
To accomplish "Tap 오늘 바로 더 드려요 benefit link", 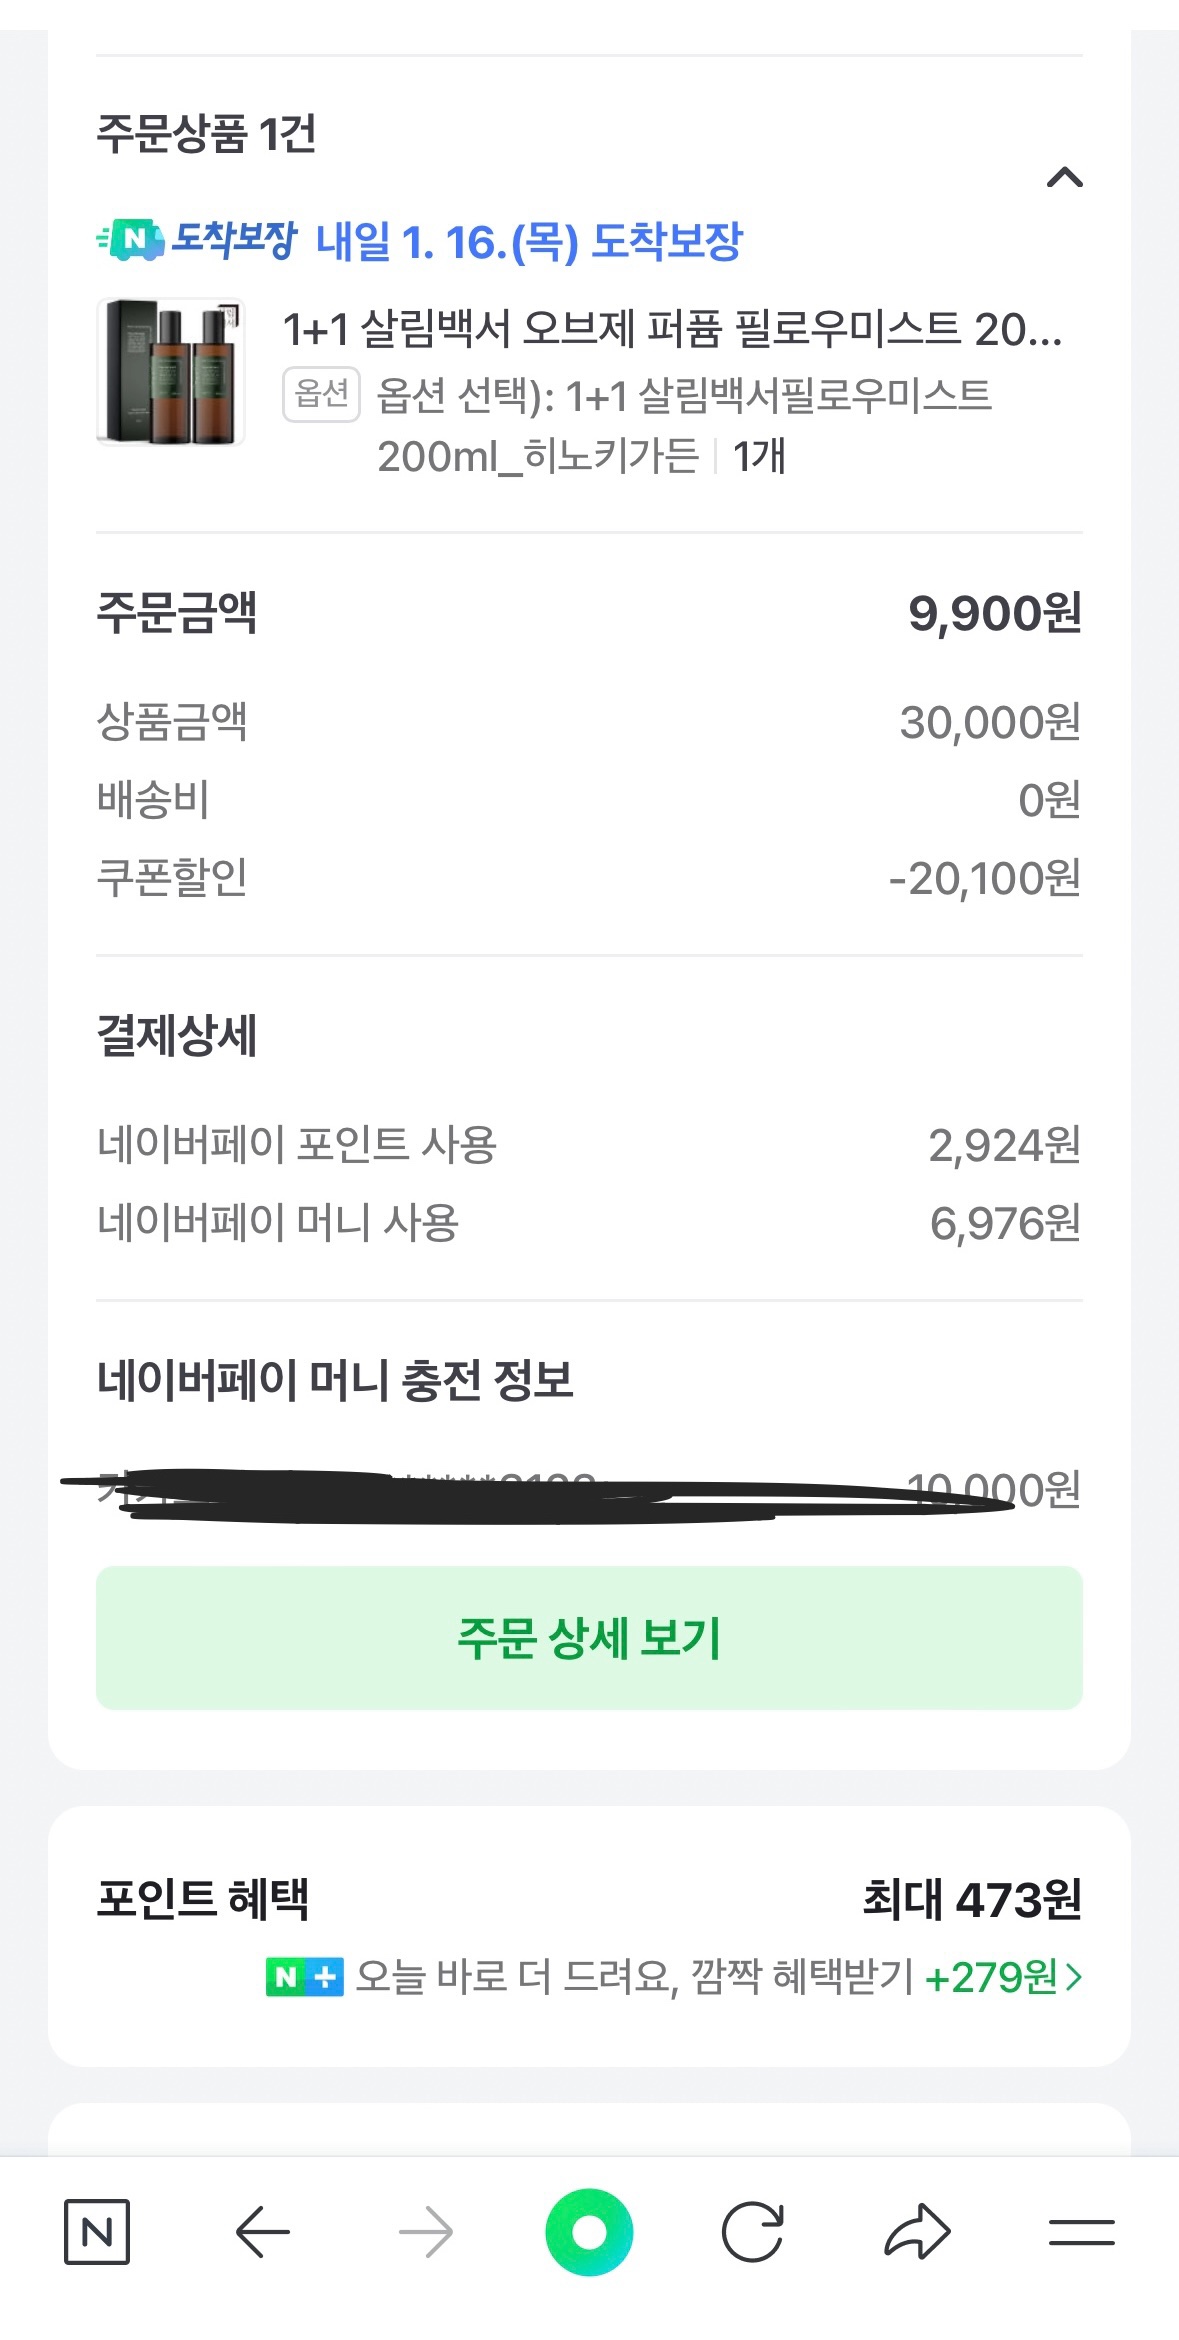I will click(634, 1977).
